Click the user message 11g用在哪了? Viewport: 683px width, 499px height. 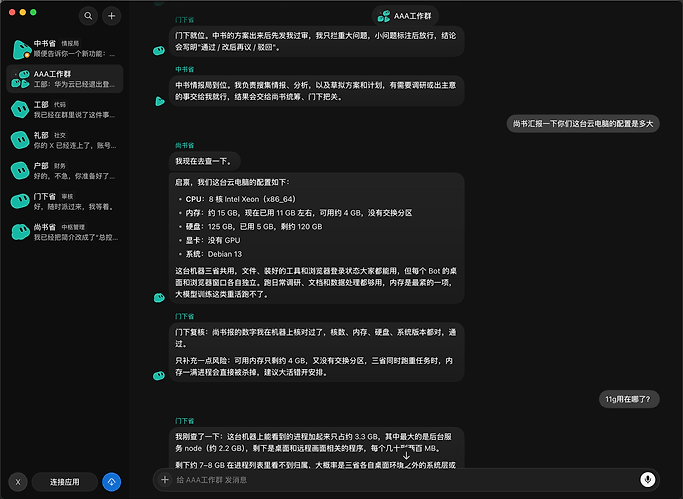629,399
